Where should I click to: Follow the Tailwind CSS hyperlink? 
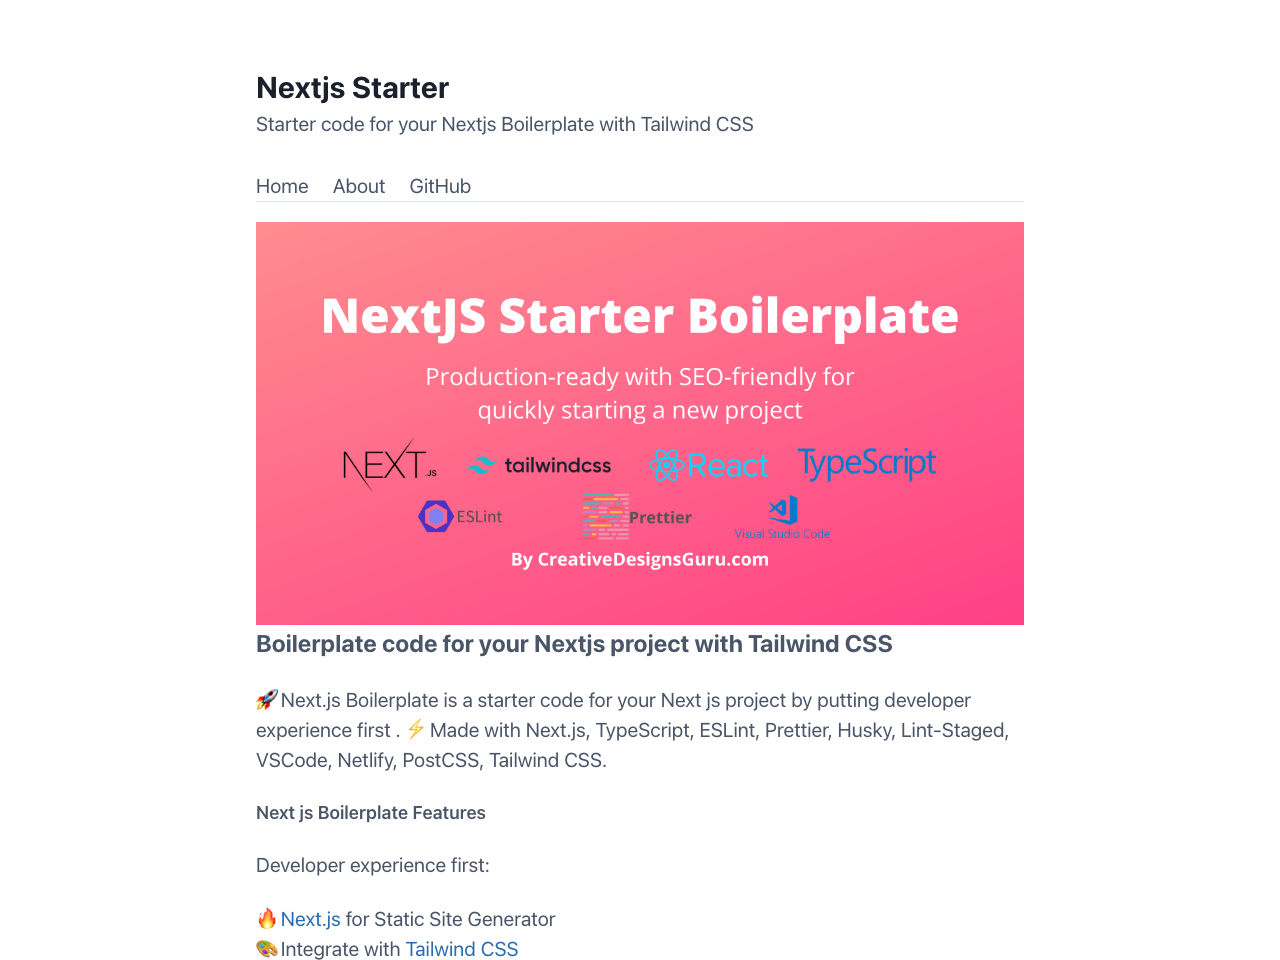461,949
